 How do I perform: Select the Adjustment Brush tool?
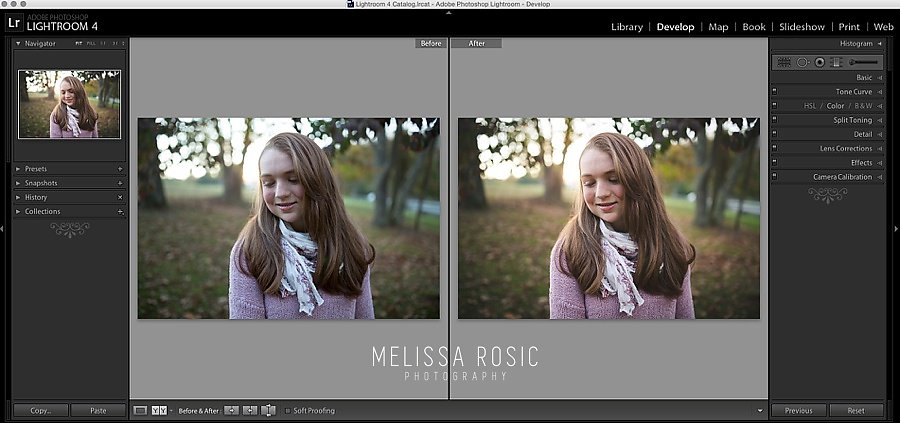pyautogui.click(x=863, y=62)
